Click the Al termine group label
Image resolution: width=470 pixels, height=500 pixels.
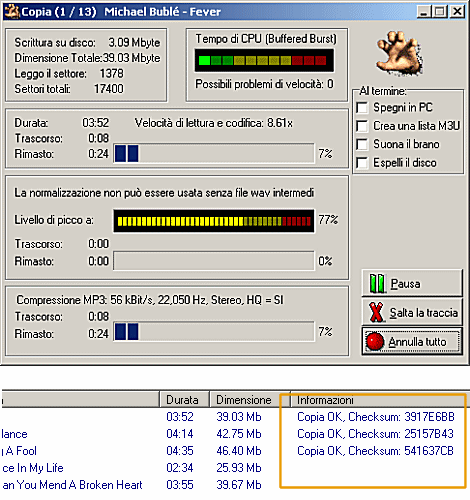pos(383,91)
